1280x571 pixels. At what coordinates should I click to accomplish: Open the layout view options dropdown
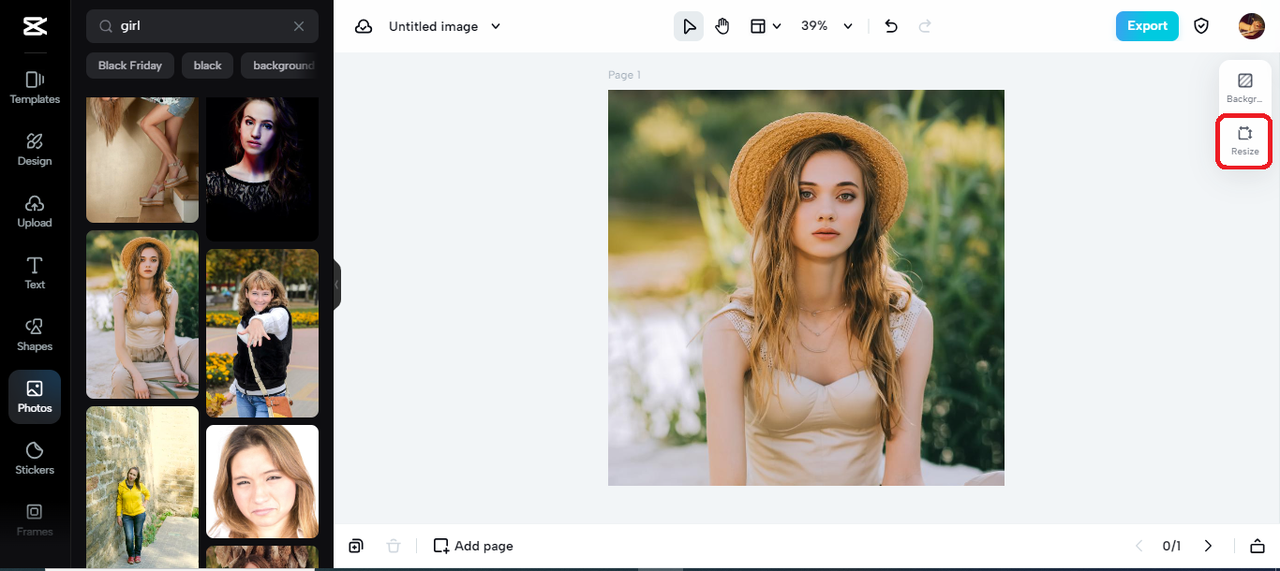766,27
